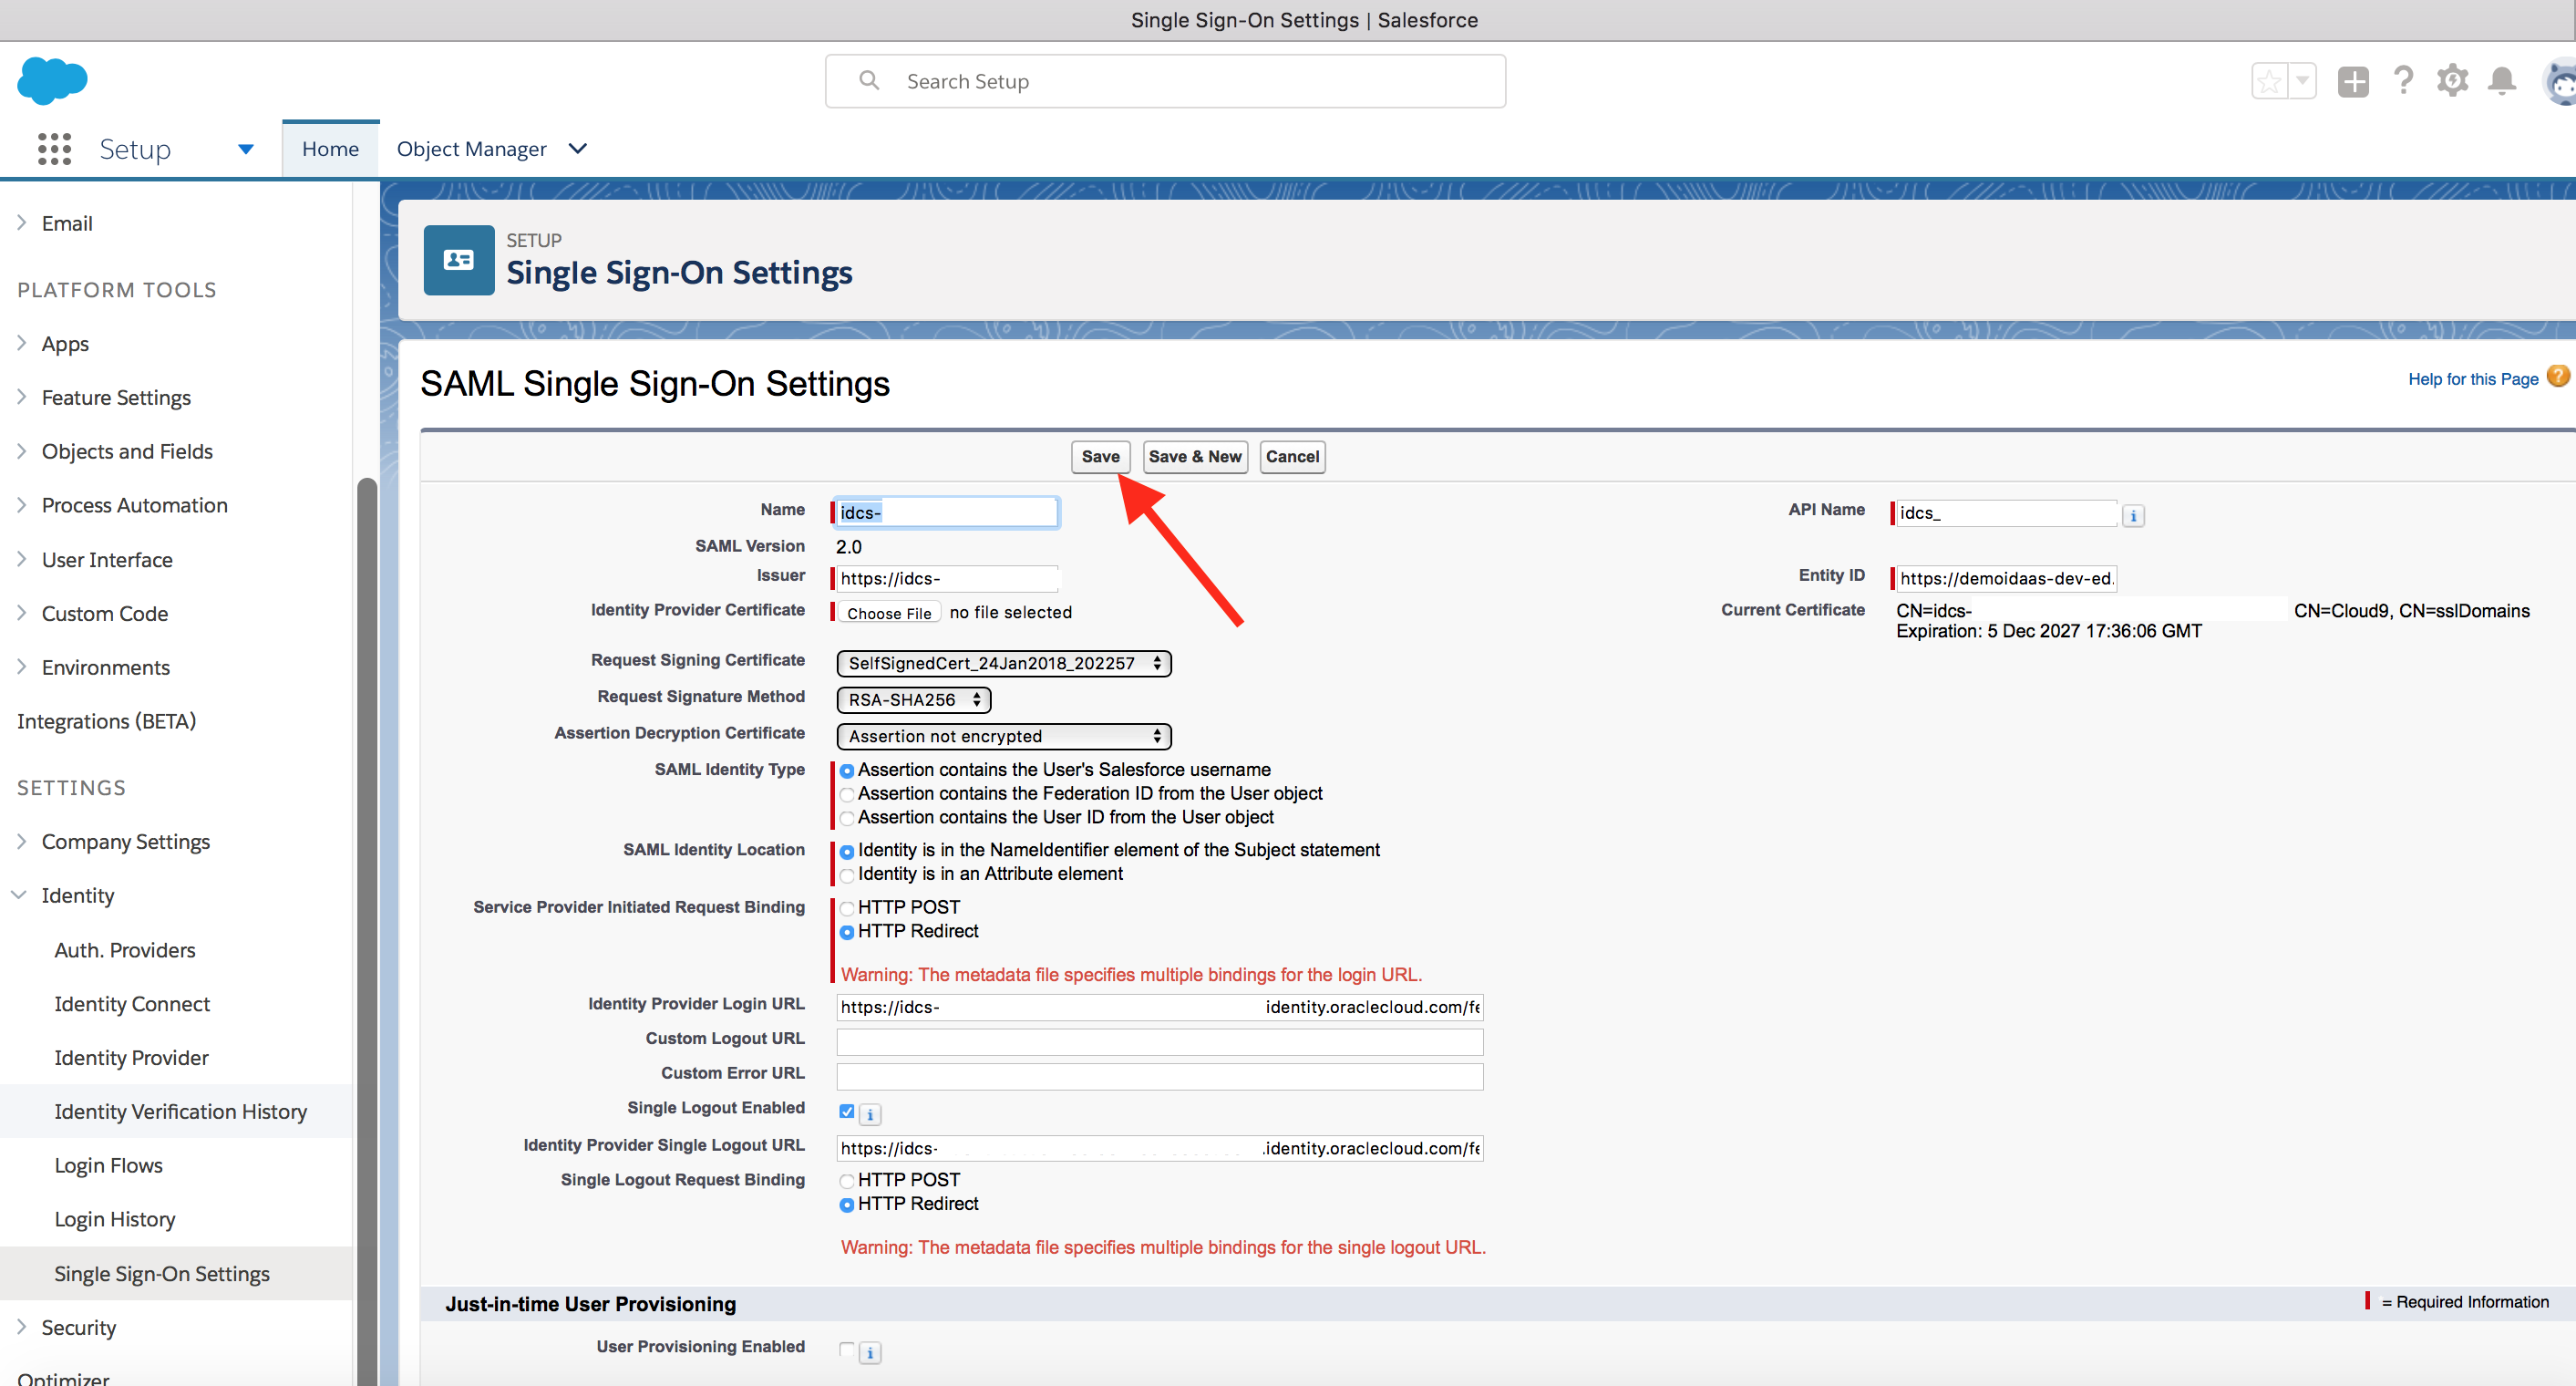Select Assertion contains the Federation ID option
2576x1386 pixels.
click(x=847, y=795)
